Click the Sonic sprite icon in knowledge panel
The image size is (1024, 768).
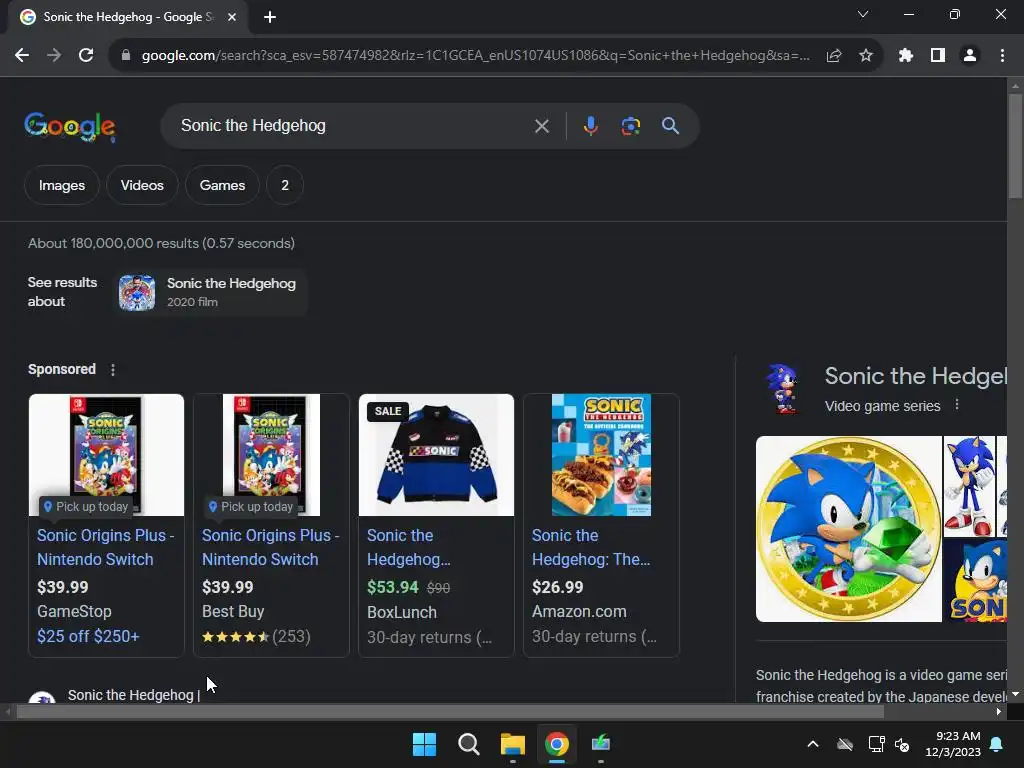[x=782, y=389]
